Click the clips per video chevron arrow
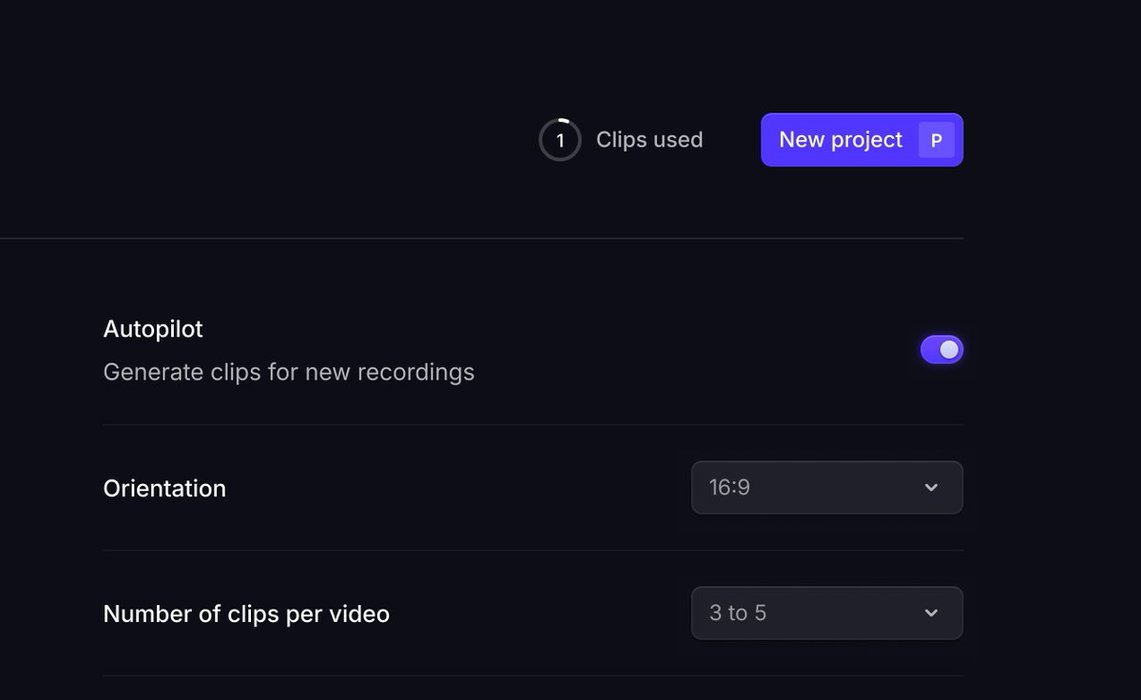This screenshot has width=1141, height=700. click(x=931, y=613)
